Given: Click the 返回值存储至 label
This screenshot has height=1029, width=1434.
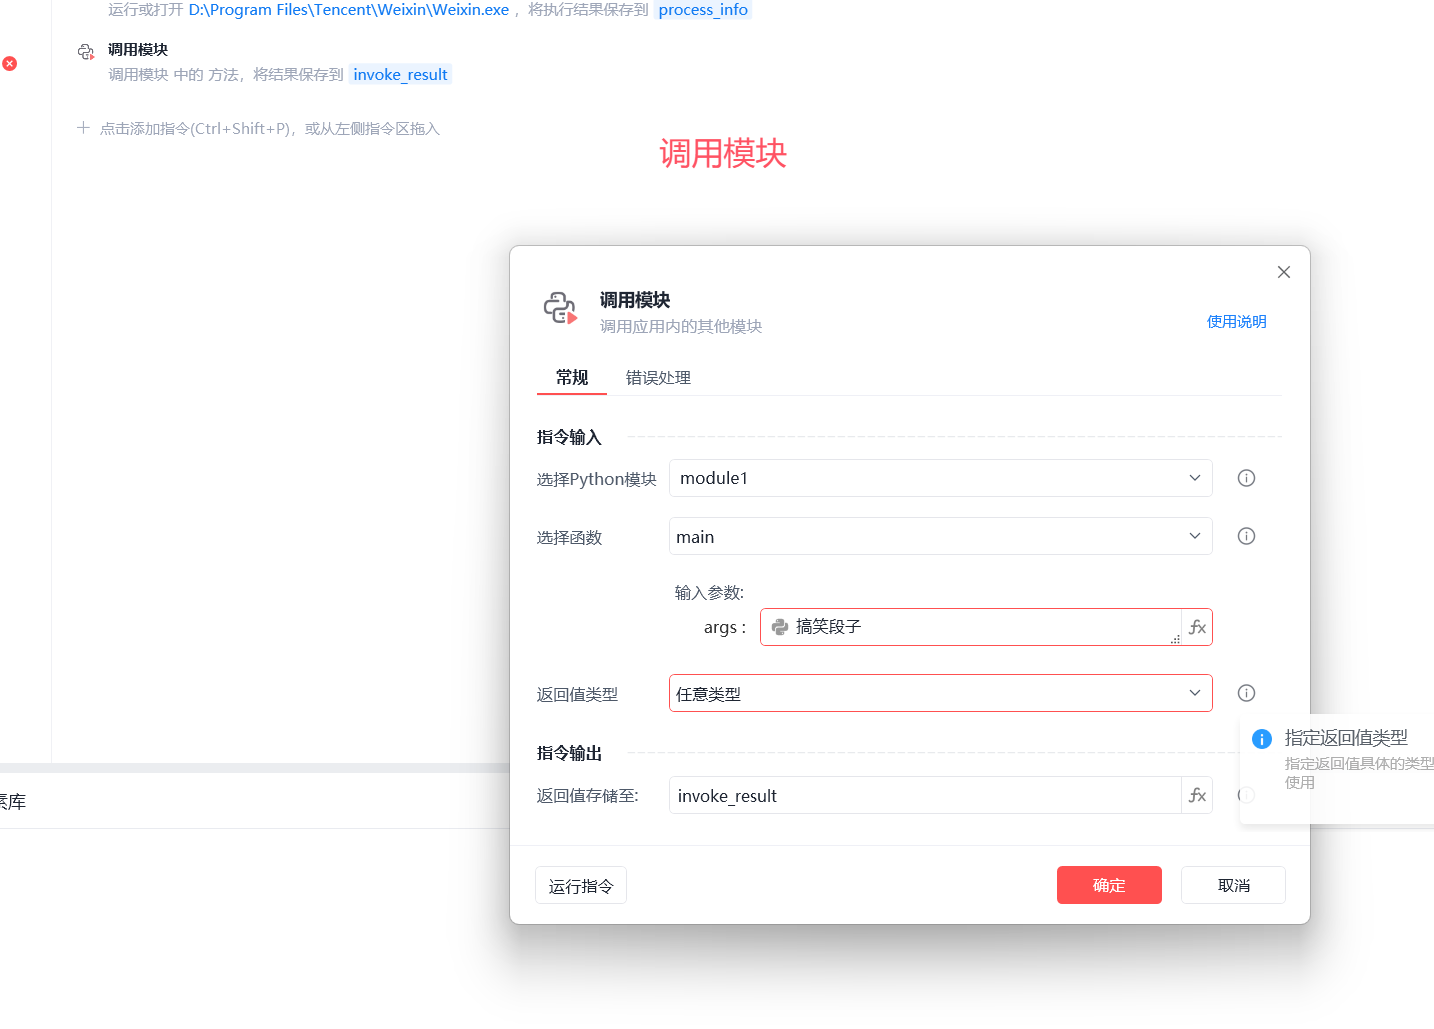Looking at the screenshot, I should tap(587, 796).
